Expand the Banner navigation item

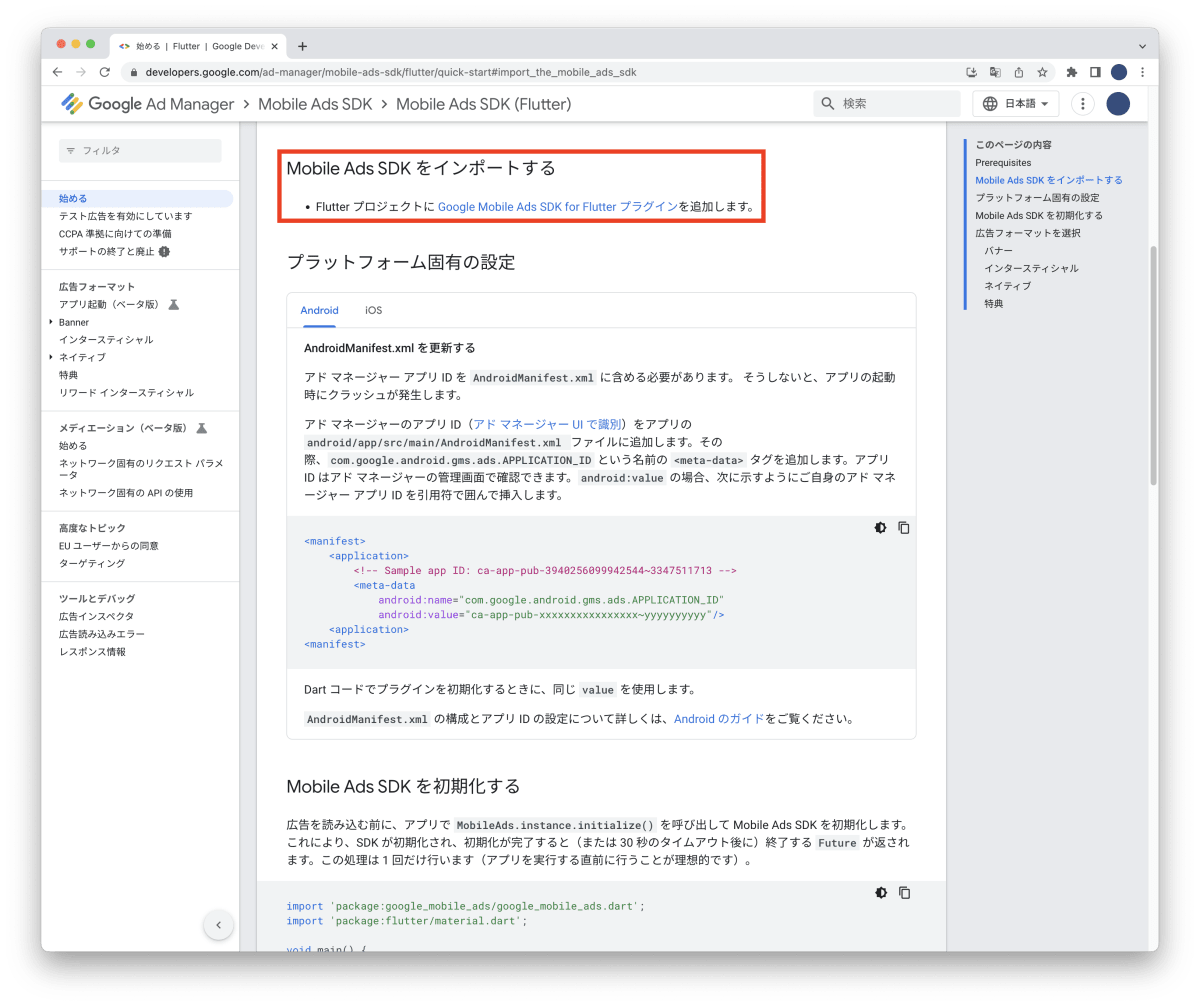tap(51, 322)
